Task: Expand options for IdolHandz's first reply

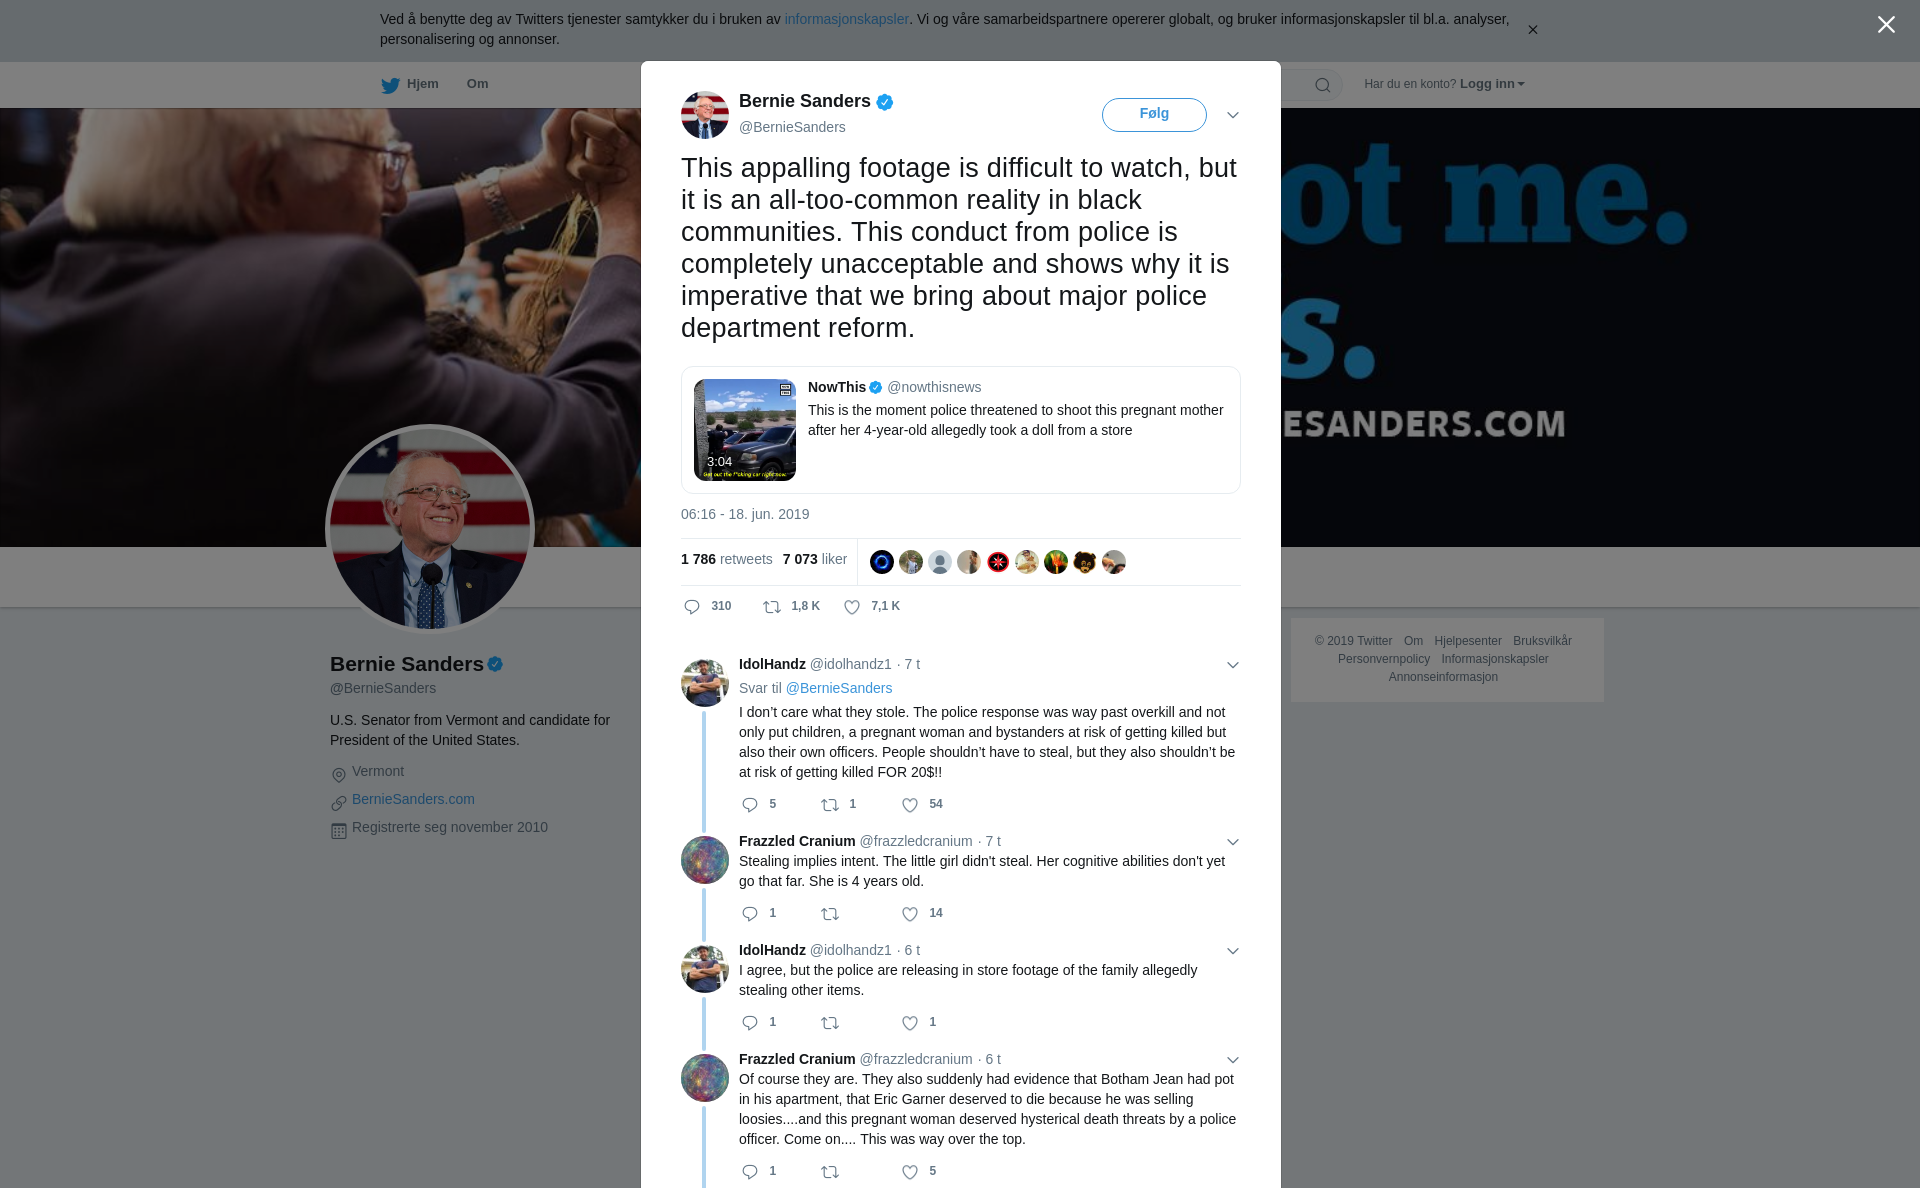Action: (1233, 665)
